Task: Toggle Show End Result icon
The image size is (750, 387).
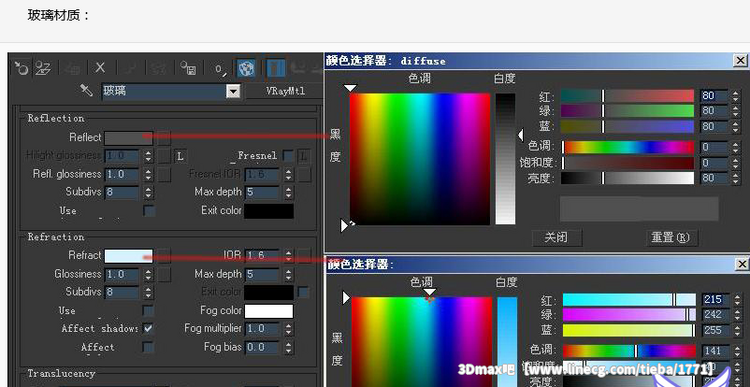Action: point(276,68)
